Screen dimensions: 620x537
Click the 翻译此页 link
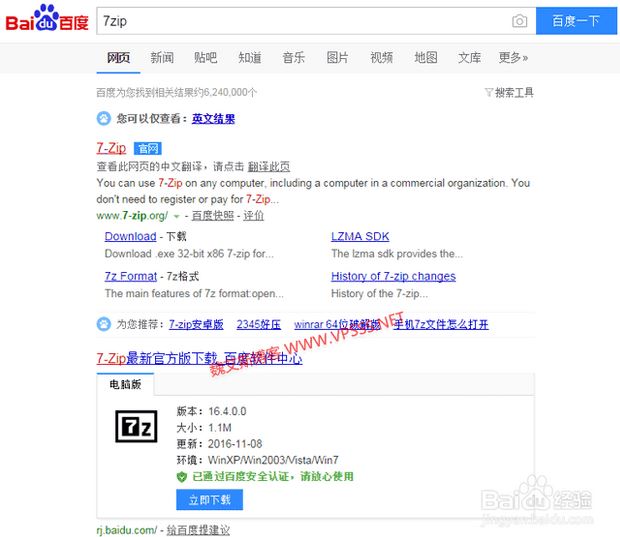coord(268,166)
